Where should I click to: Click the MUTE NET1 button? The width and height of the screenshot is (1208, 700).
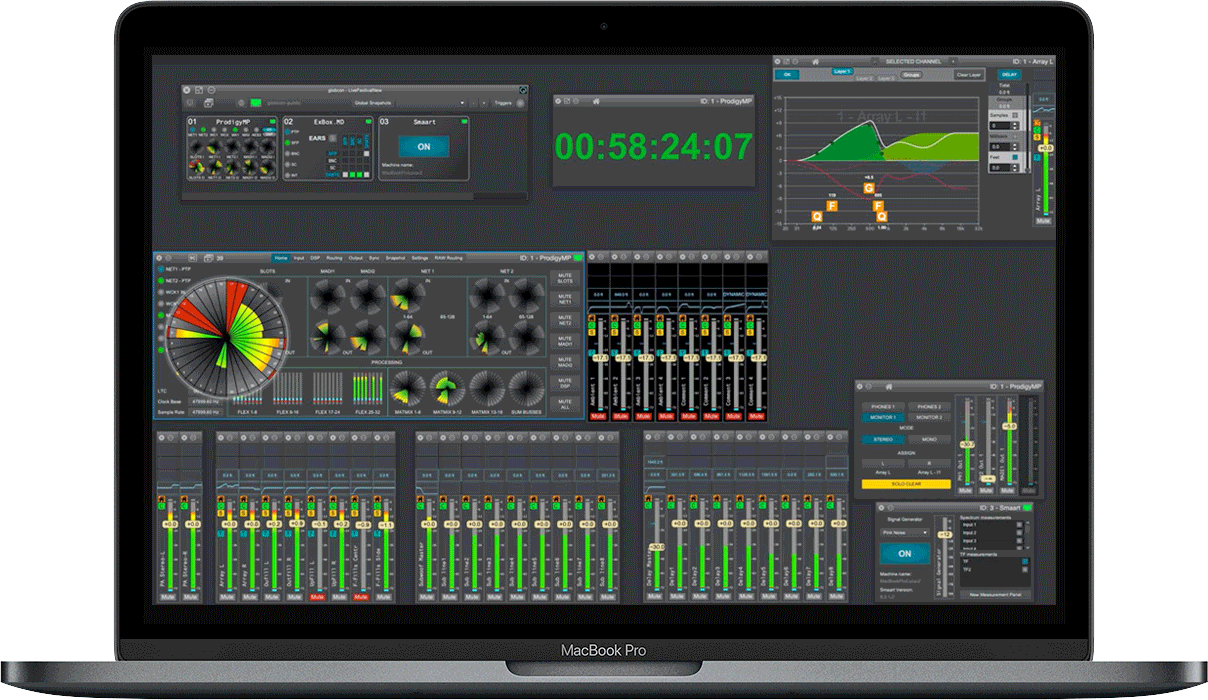click(564, 299)
